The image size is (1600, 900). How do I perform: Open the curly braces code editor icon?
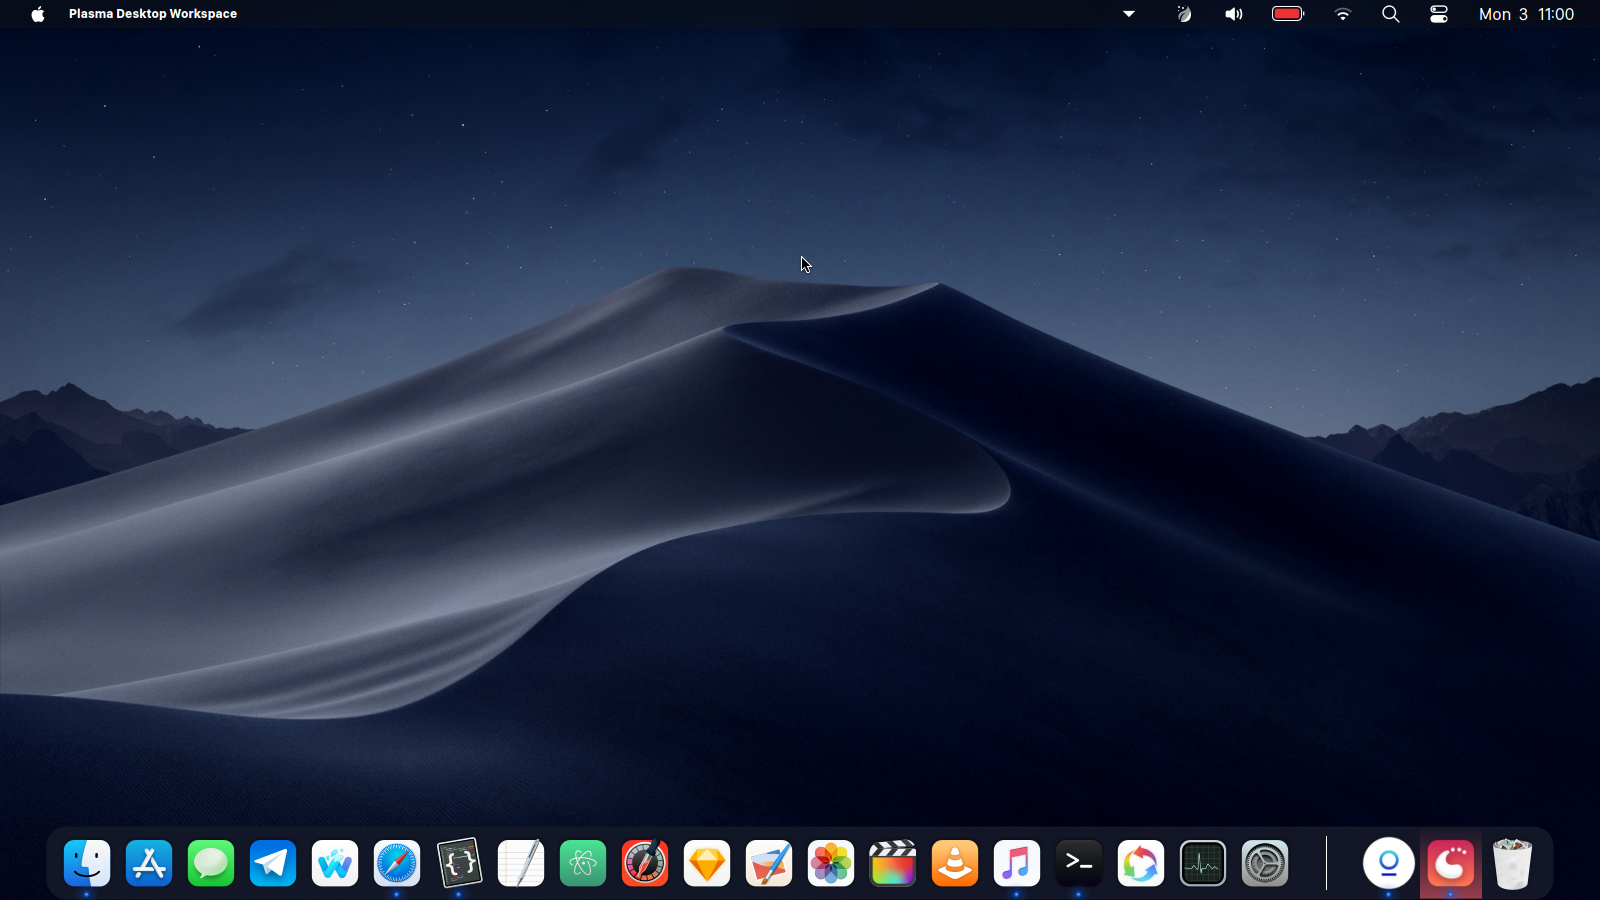click(459, 863)
